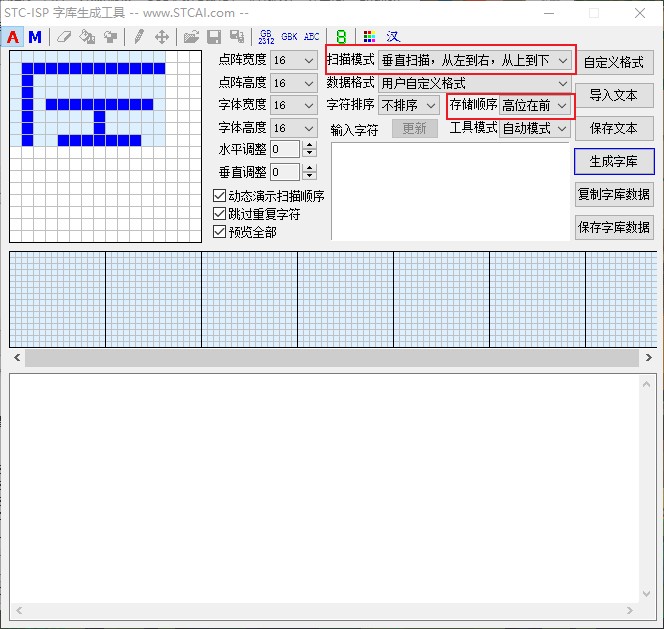Click the floppy disk save icon
The width and height of the screenshot is (664, 629).
214,37
